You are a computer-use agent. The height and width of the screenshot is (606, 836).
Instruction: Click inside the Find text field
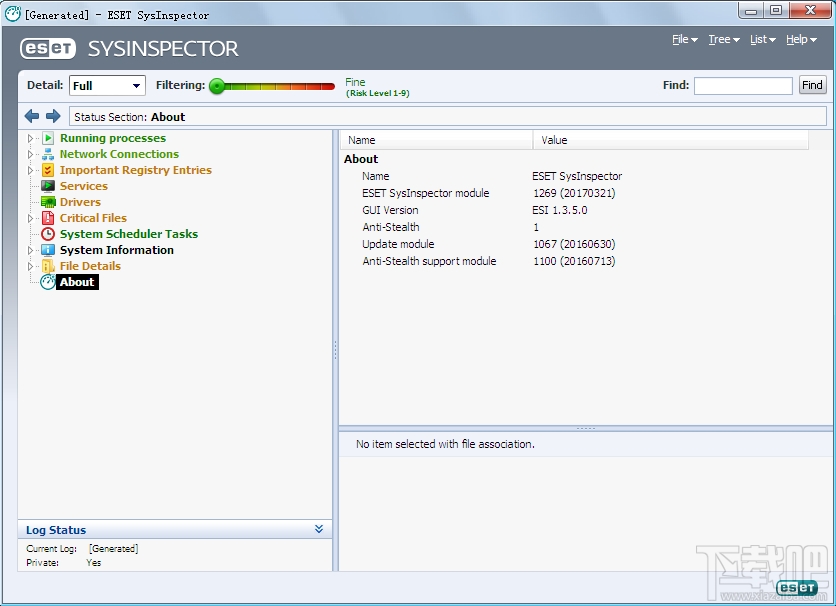point(743,85)
